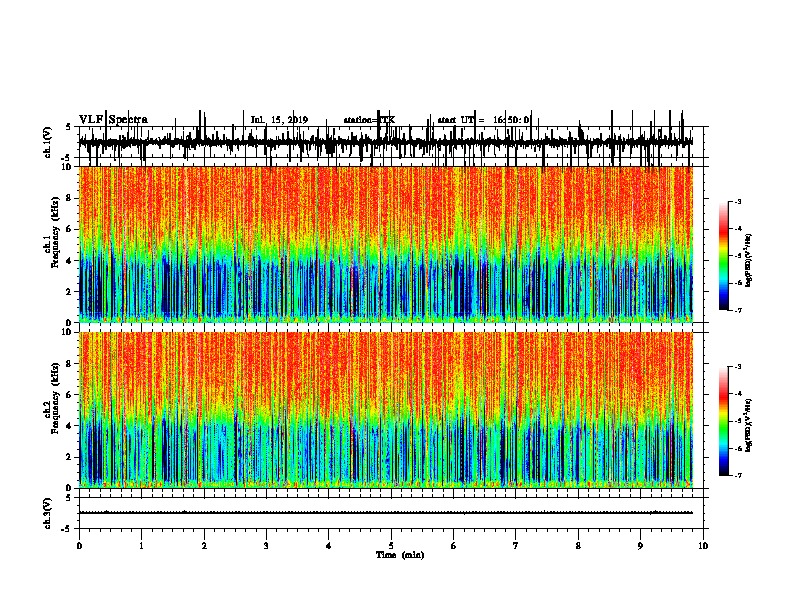Click the 'VLF Spectra' plot title

click(x=113, y=120)
